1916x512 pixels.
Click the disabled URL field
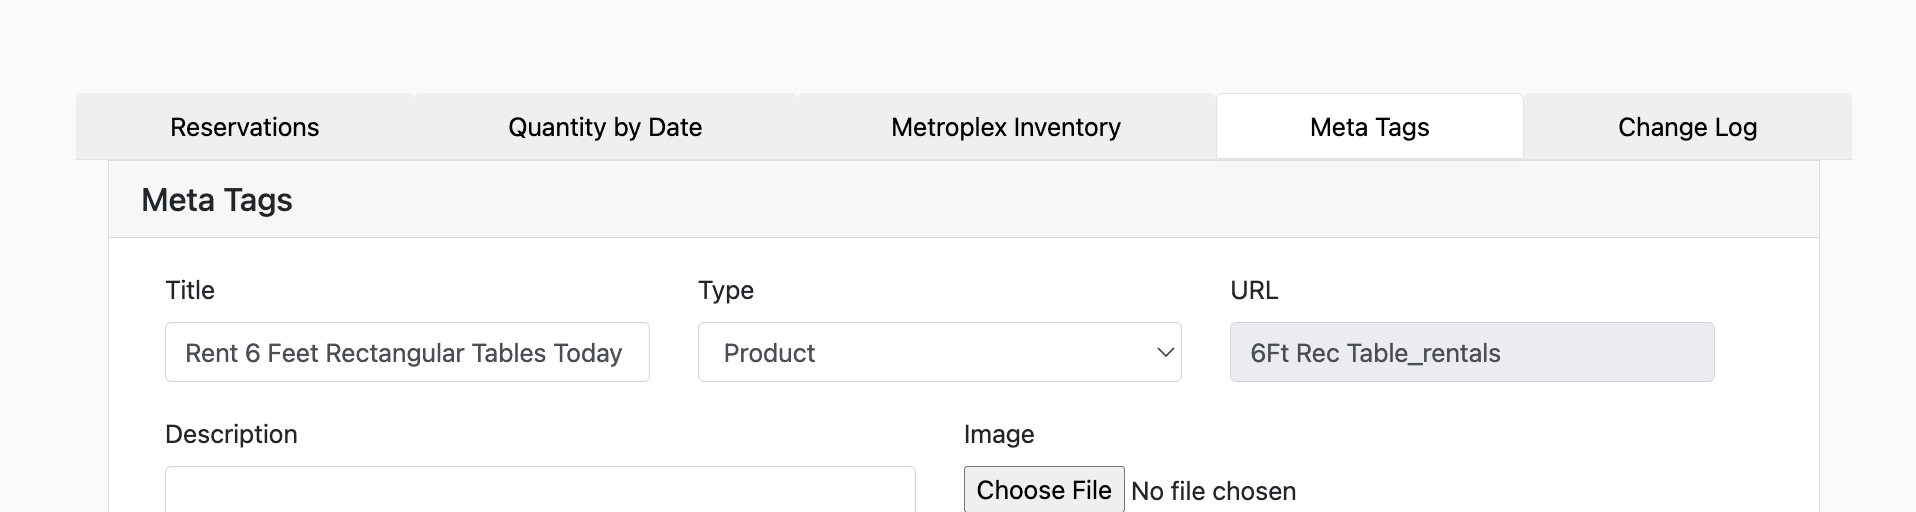(x=1472, y=352)
